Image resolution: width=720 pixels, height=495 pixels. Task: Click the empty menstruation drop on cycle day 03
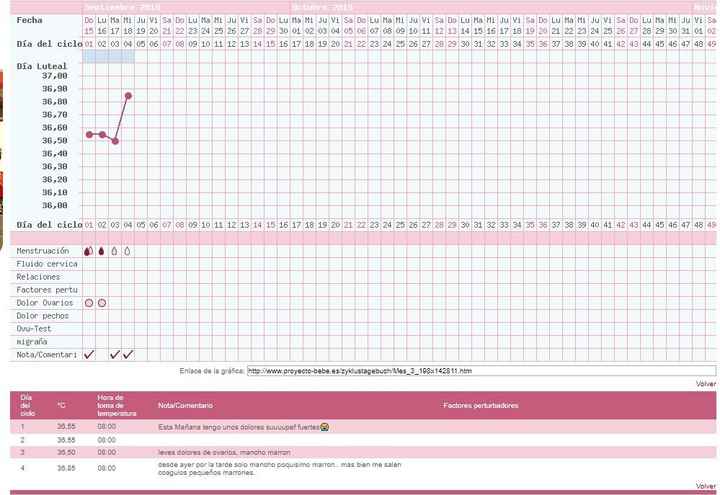[114, 251]
